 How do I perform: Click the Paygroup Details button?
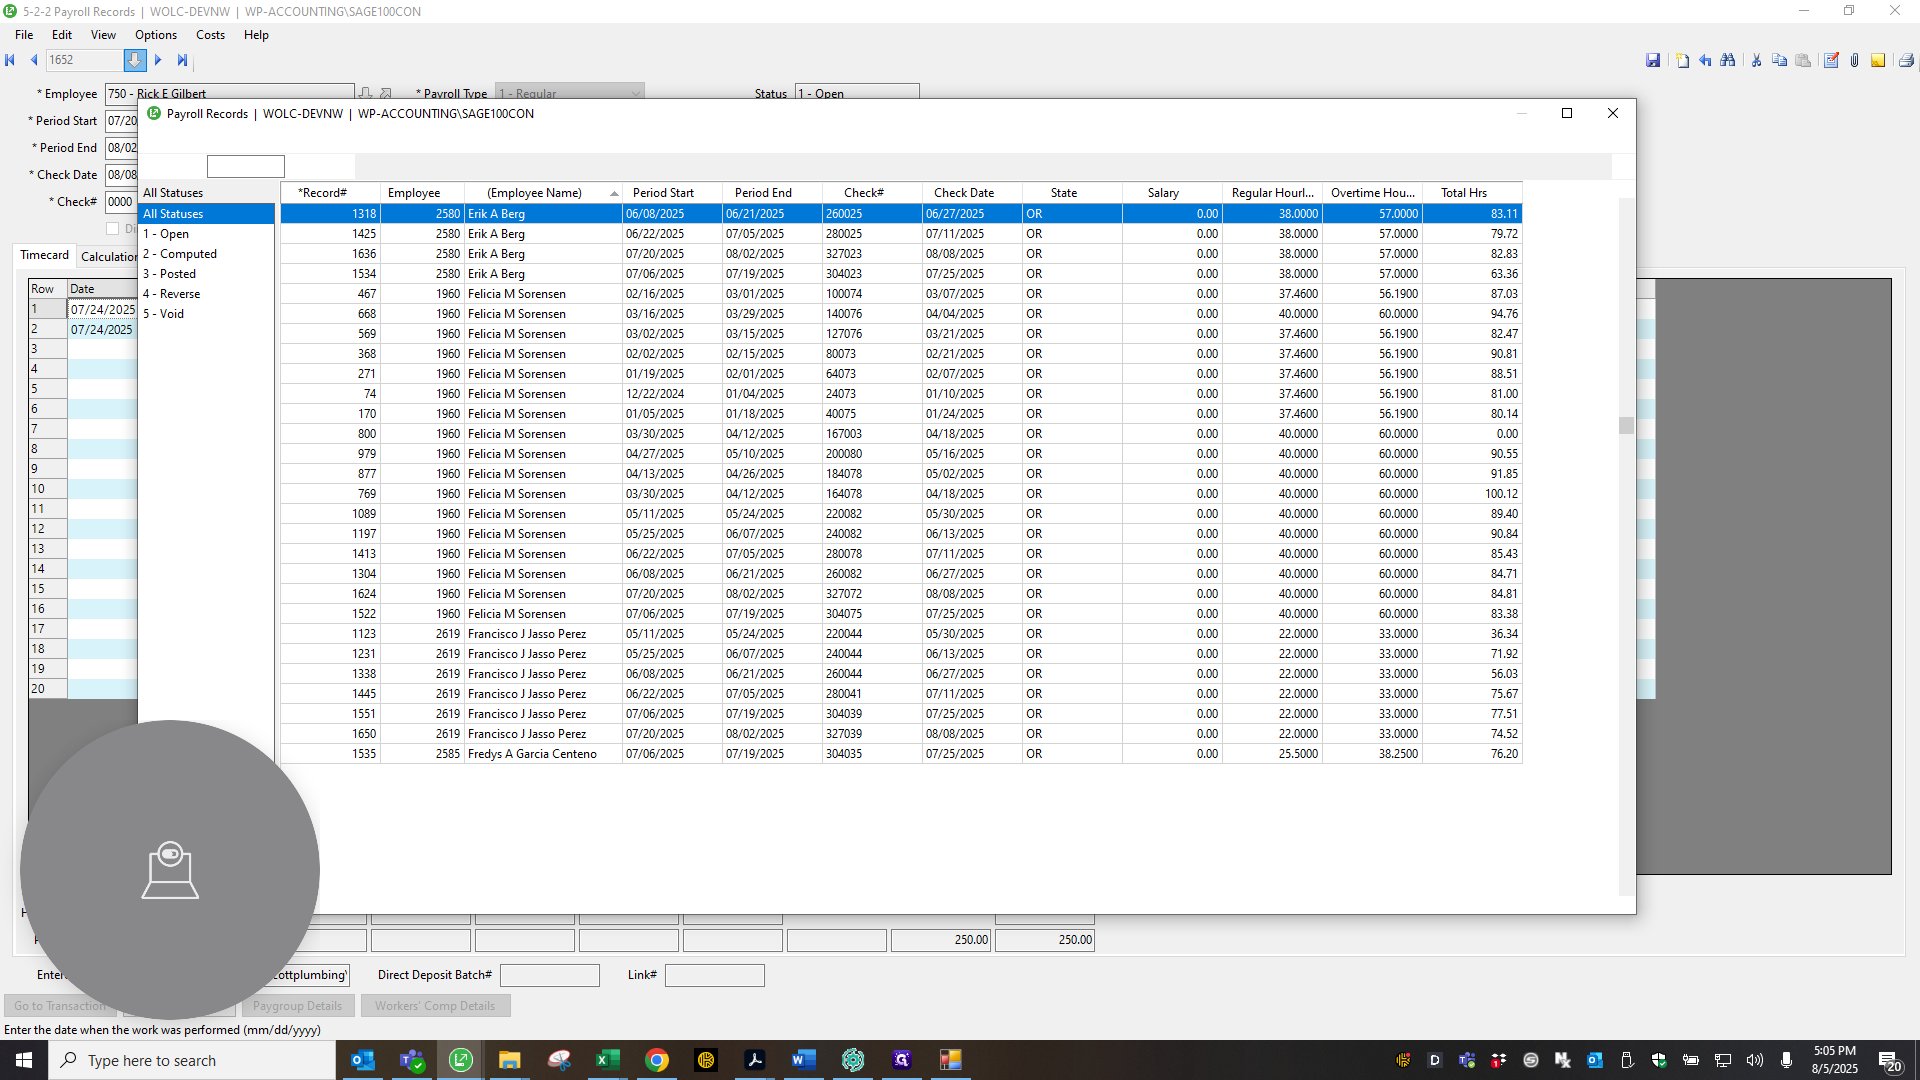click(x=297, y=1006)
